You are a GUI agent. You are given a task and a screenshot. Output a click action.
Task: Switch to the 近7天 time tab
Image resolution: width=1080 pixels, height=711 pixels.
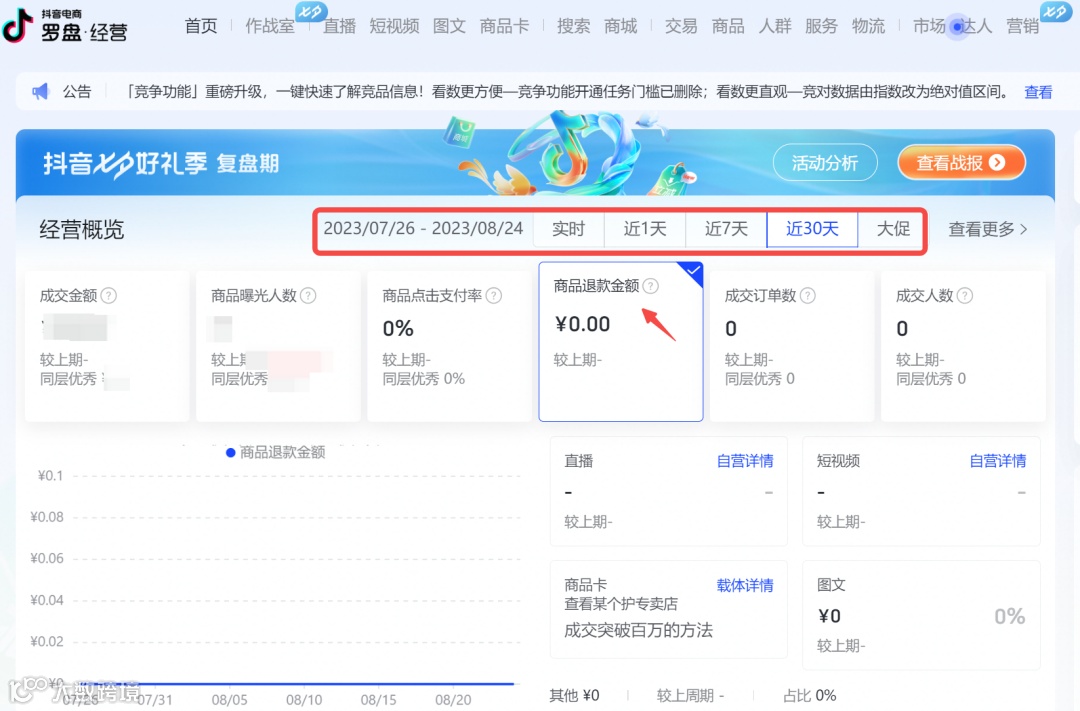click(x=727, y=229)
